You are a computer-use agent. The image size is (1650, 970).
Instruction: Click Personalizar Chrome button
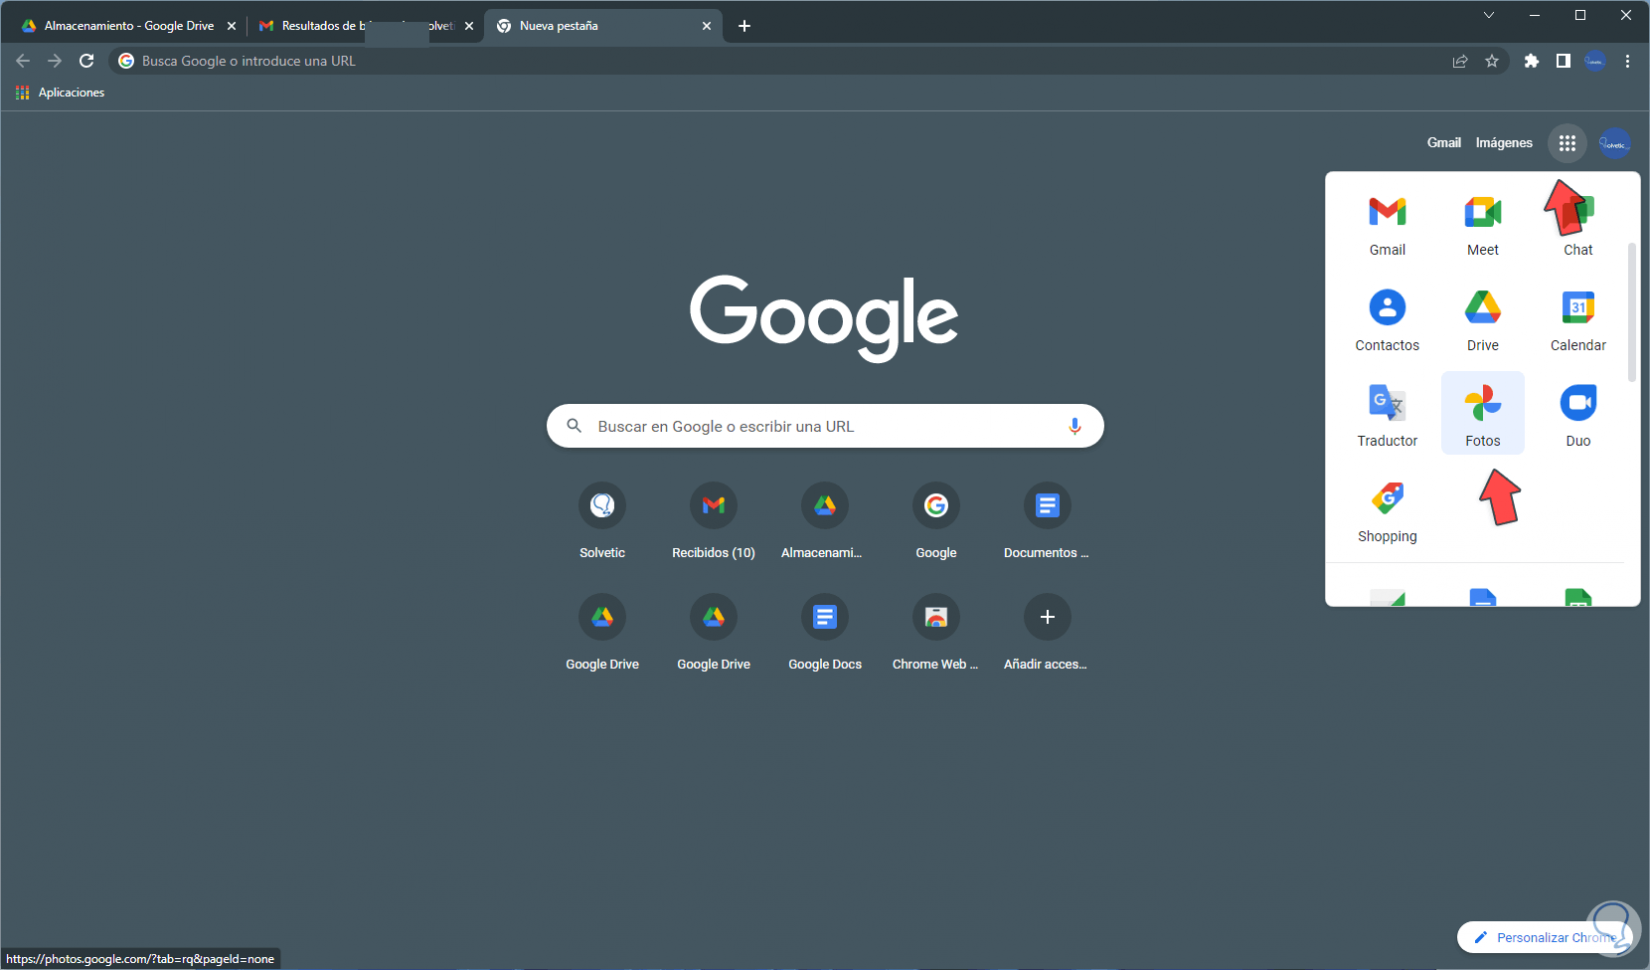(1543, 937)
